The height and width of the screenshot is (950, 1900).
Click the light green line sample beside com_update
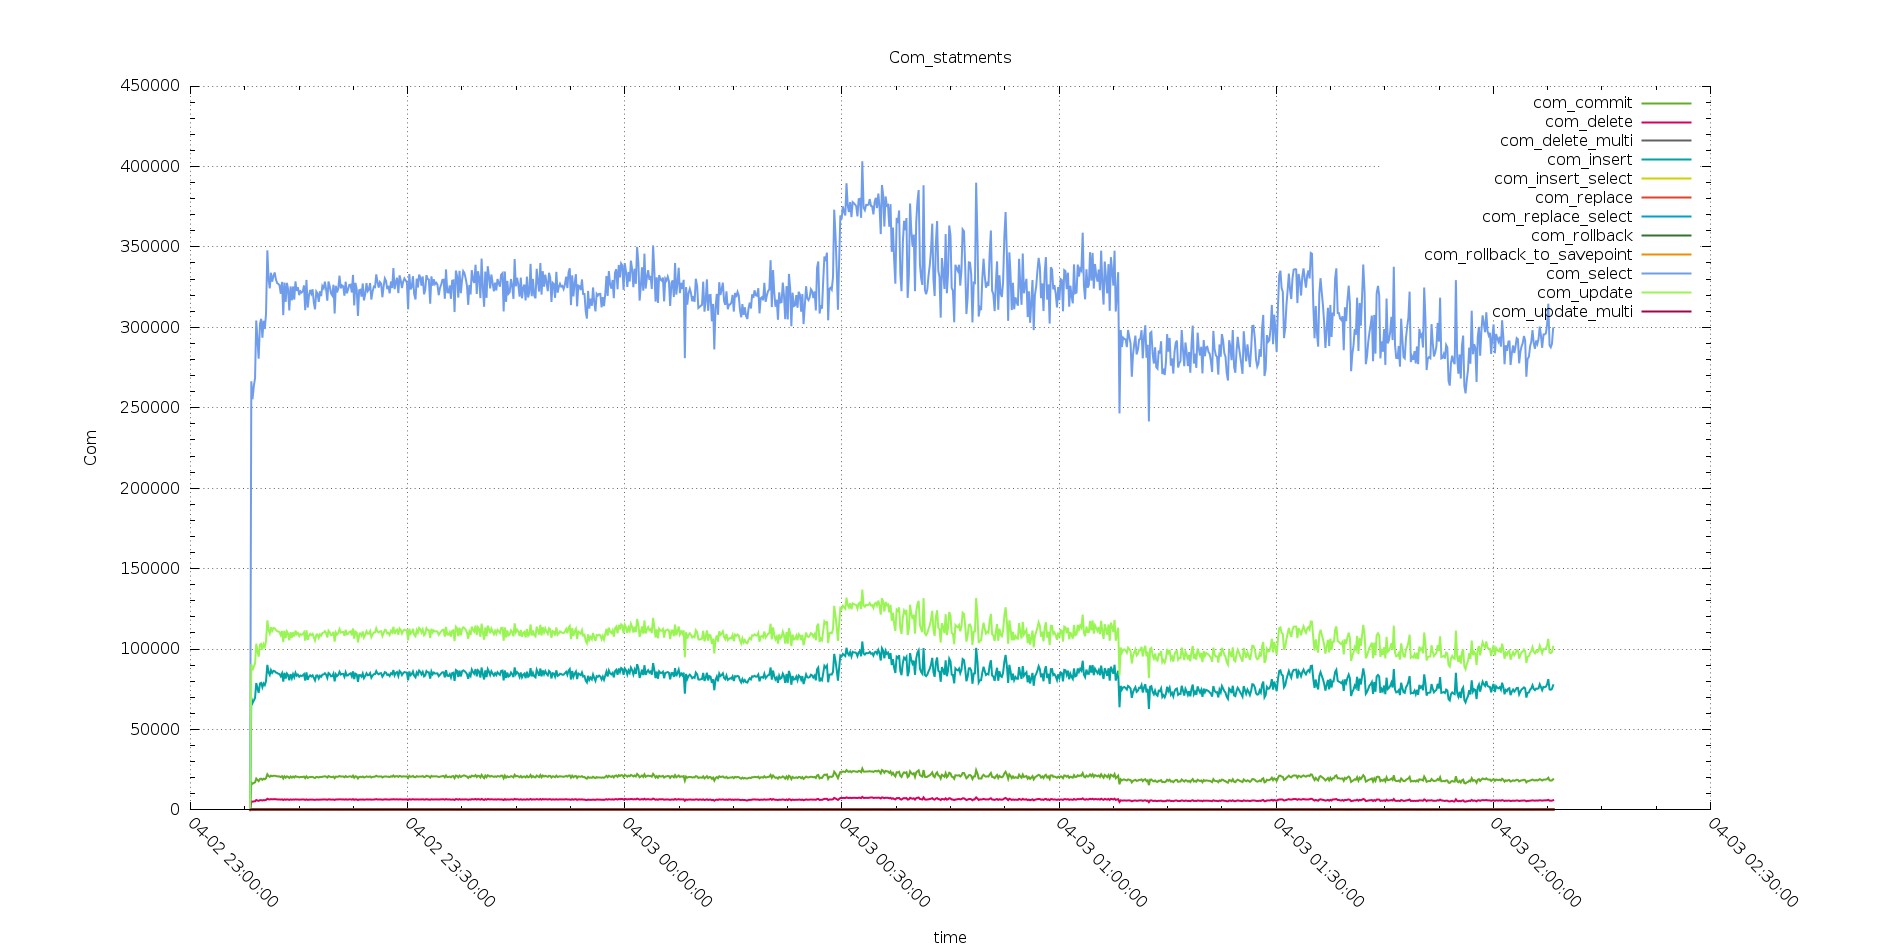click(1666, 293)
